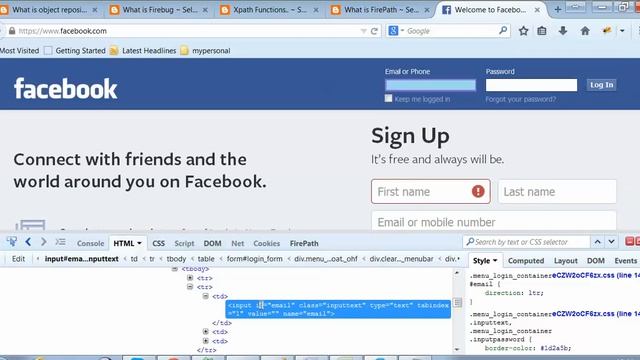Close the 'What is Firebug' tab
The image size is (640, 360).
coord(205,10)
